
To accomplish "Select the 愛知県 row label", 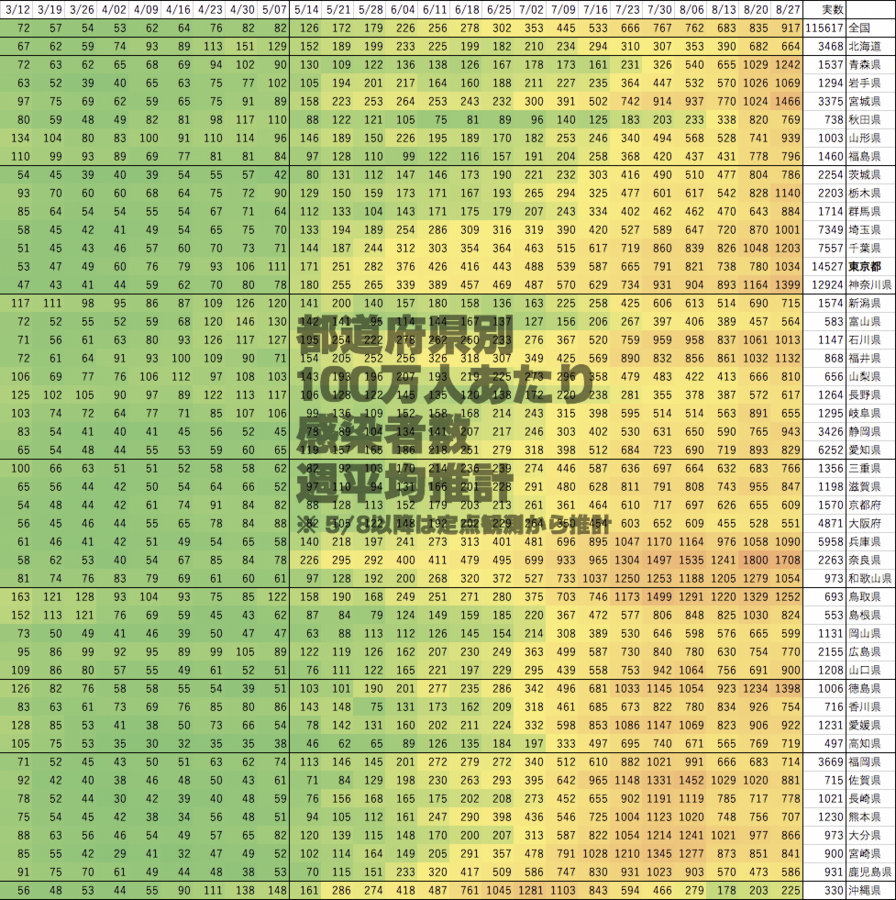I will pos(864,450).
